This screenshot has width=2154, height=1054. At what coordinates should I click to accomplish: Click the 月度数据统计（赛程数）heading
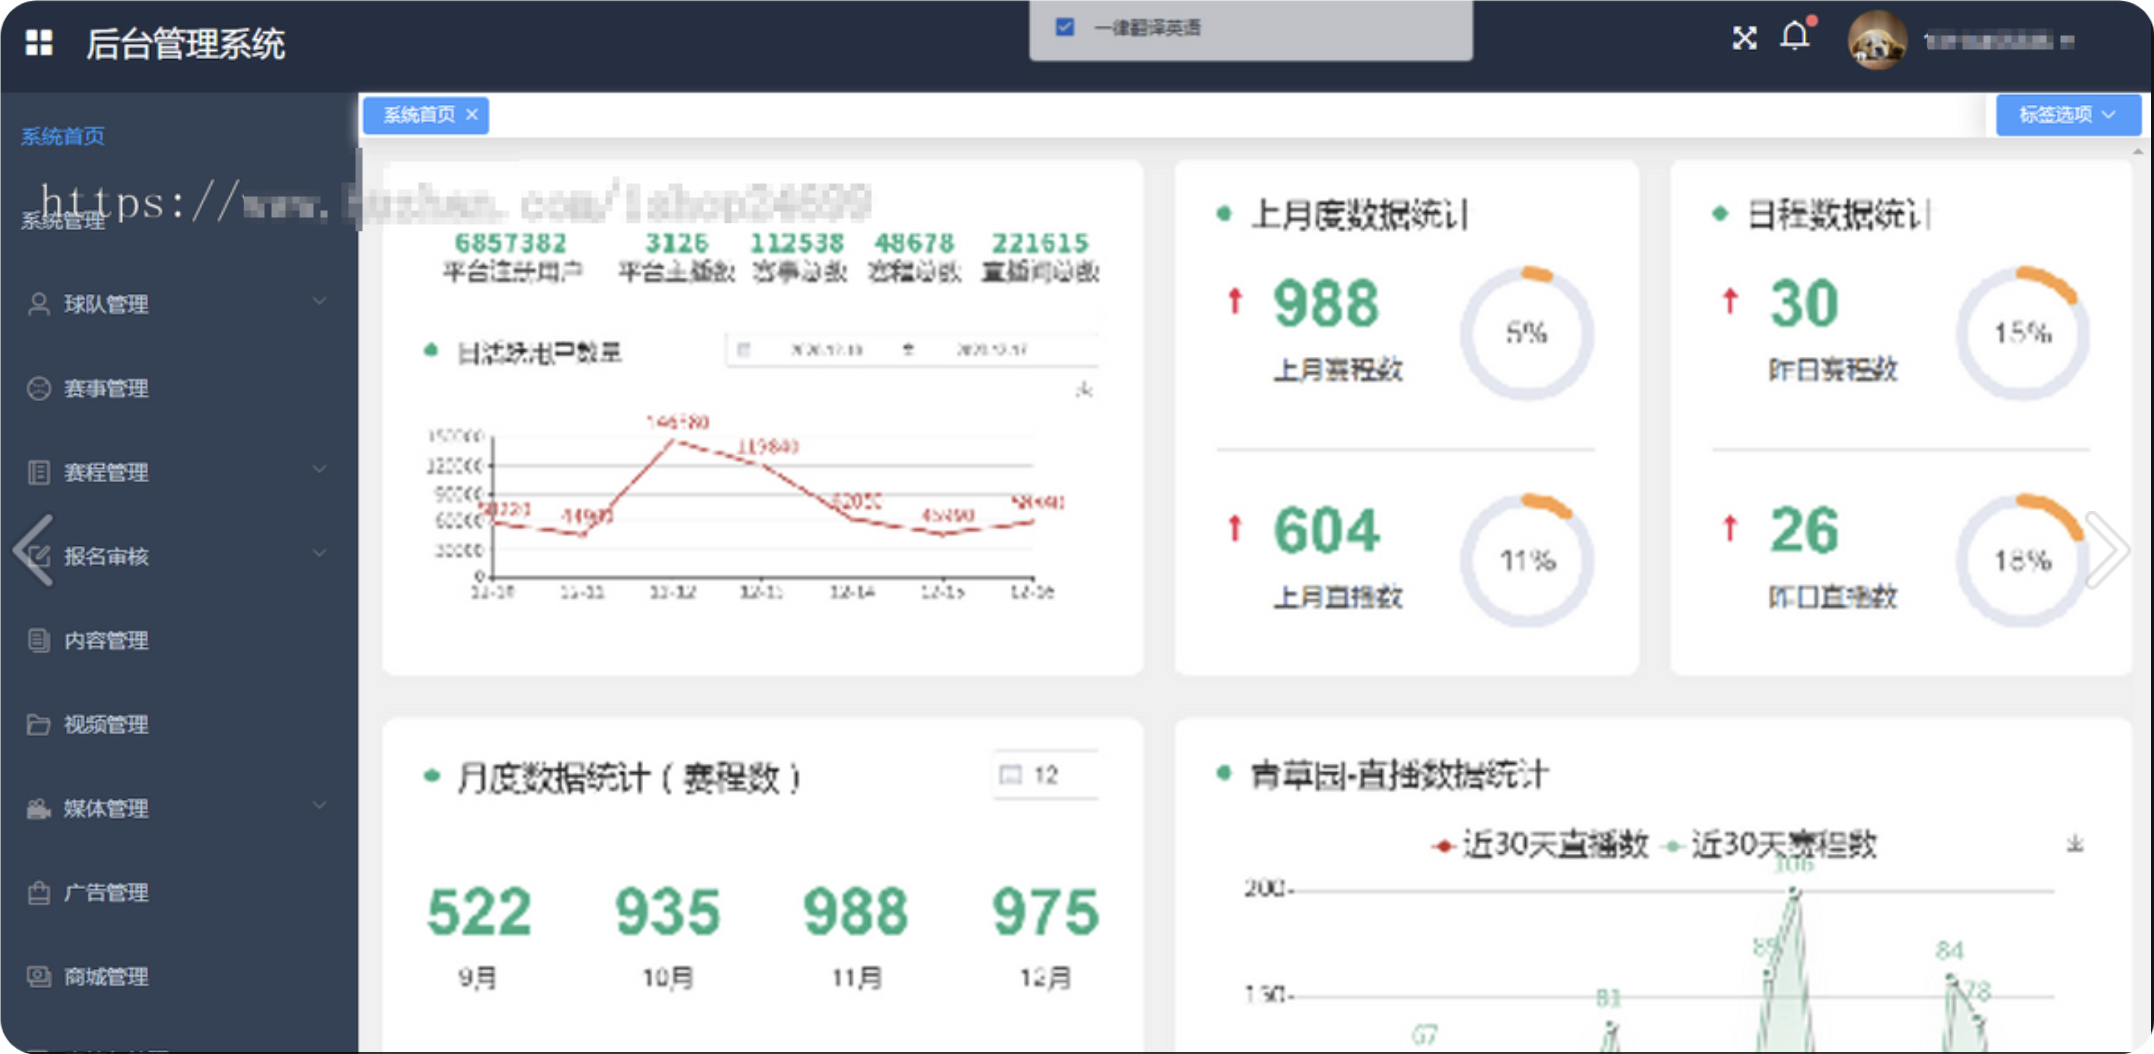coord(629,777)
